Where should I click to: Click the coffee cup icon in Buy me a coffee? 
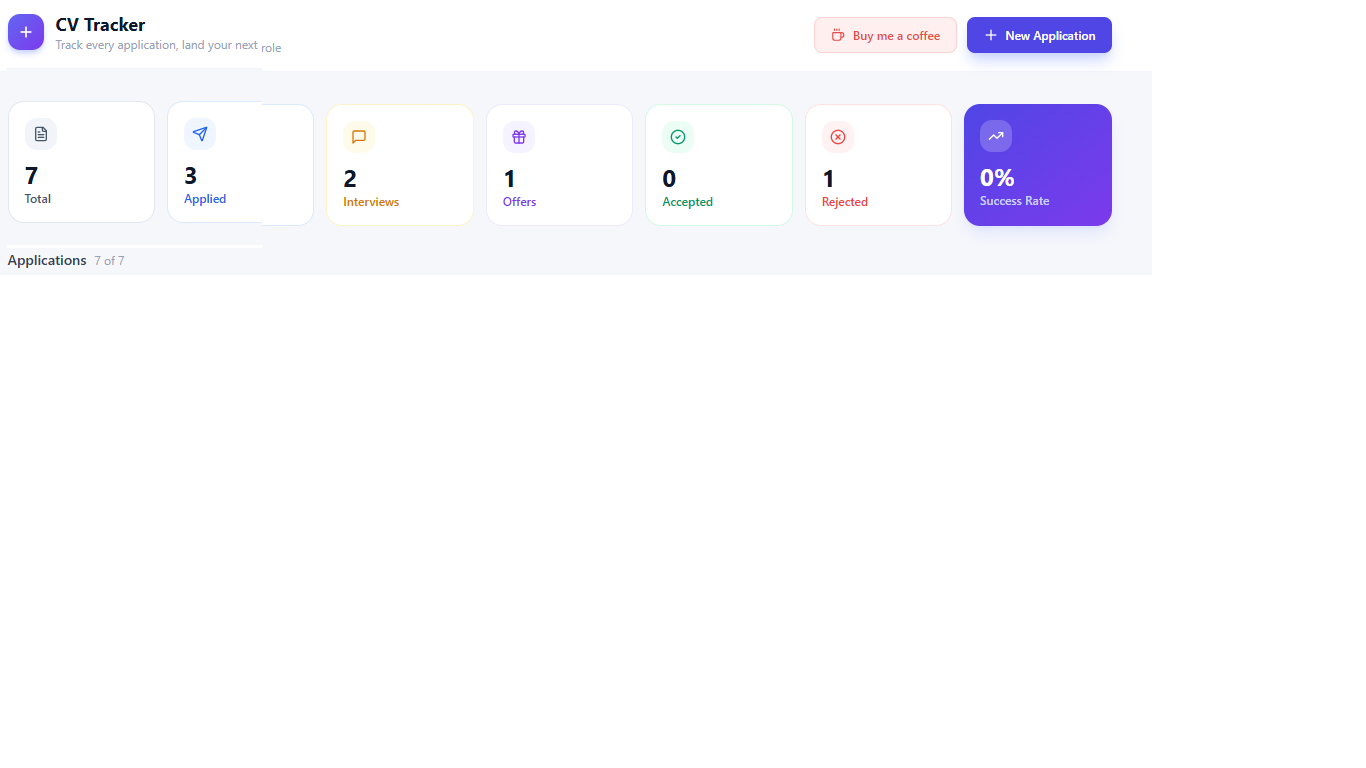pos(838,35)
